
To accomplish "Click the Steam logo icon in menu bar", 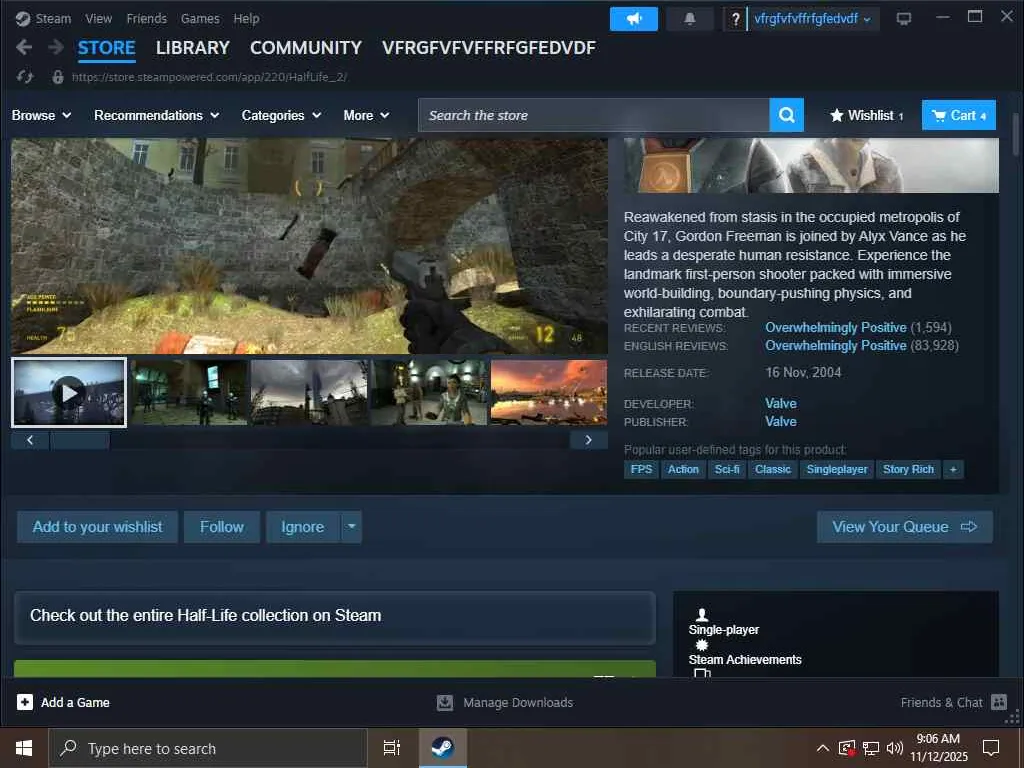I will coord(23,19).
